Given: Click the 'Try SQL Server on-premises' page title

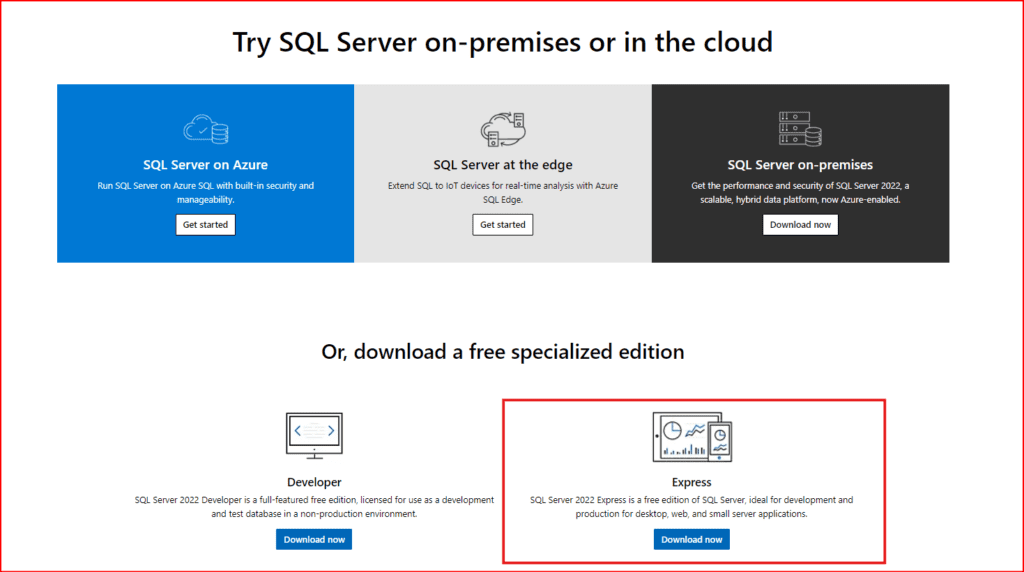Looking at the screenshot, I should tap(502, 42).
